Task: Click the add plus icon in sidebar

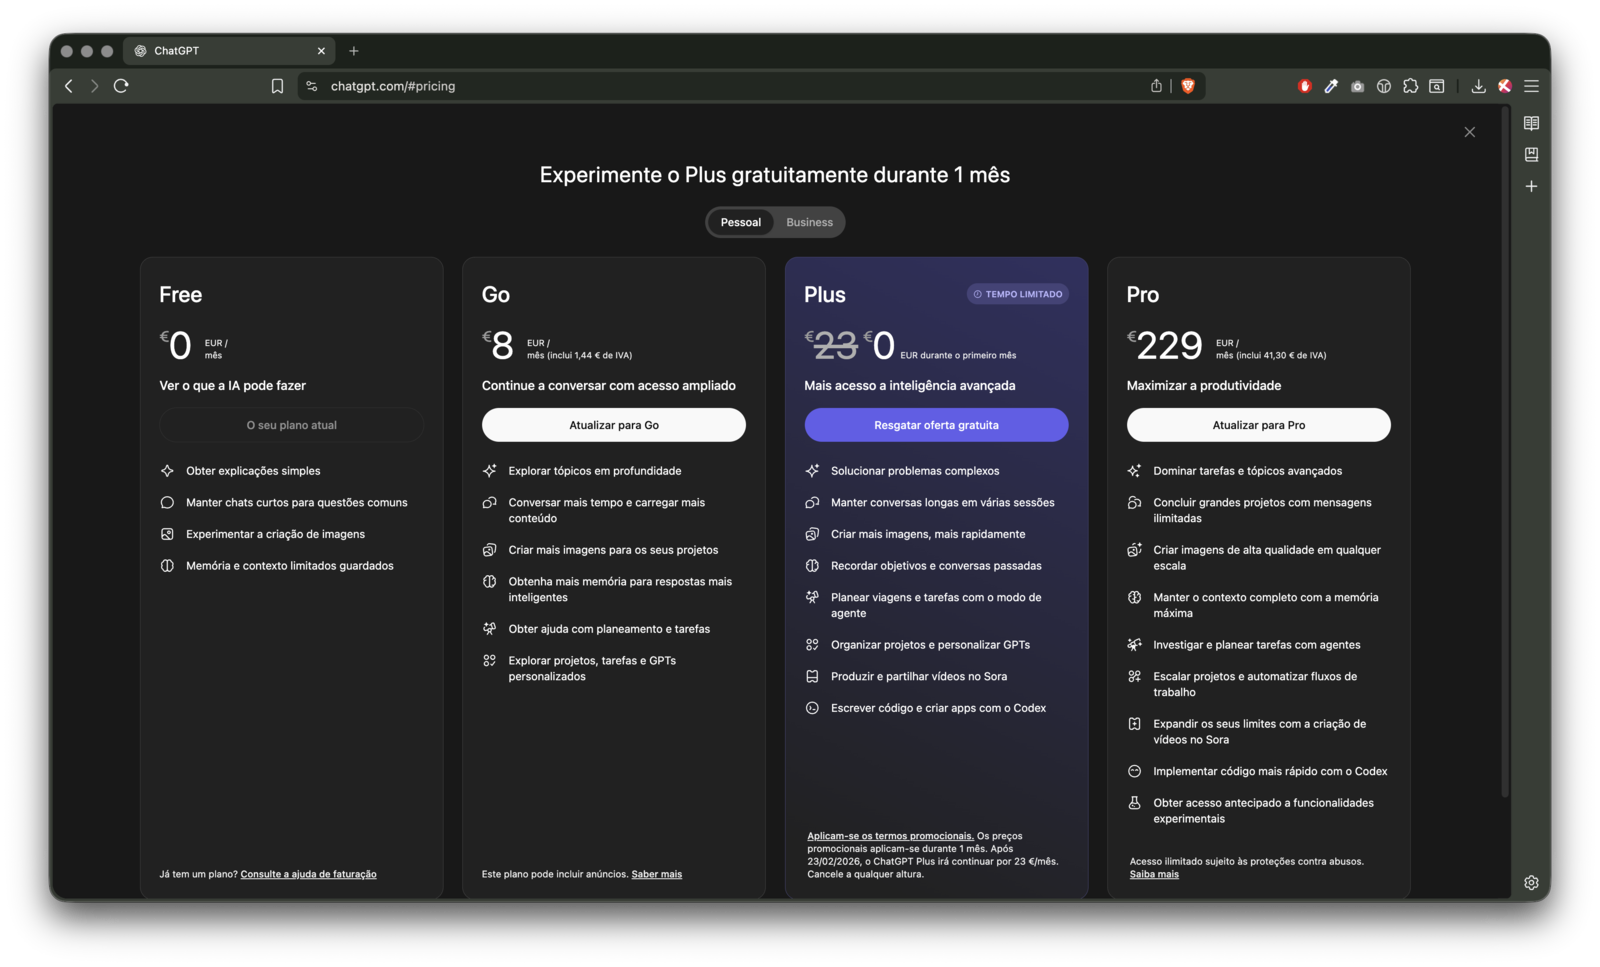Action: (1531, 186)
